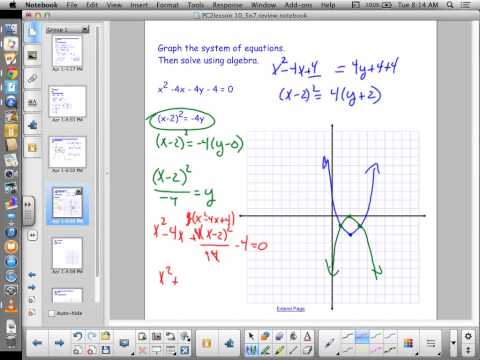The width and height of the screenshot is (480, 360).
Task: Open Spotlight search in menu bar
Action: (450, 5)
